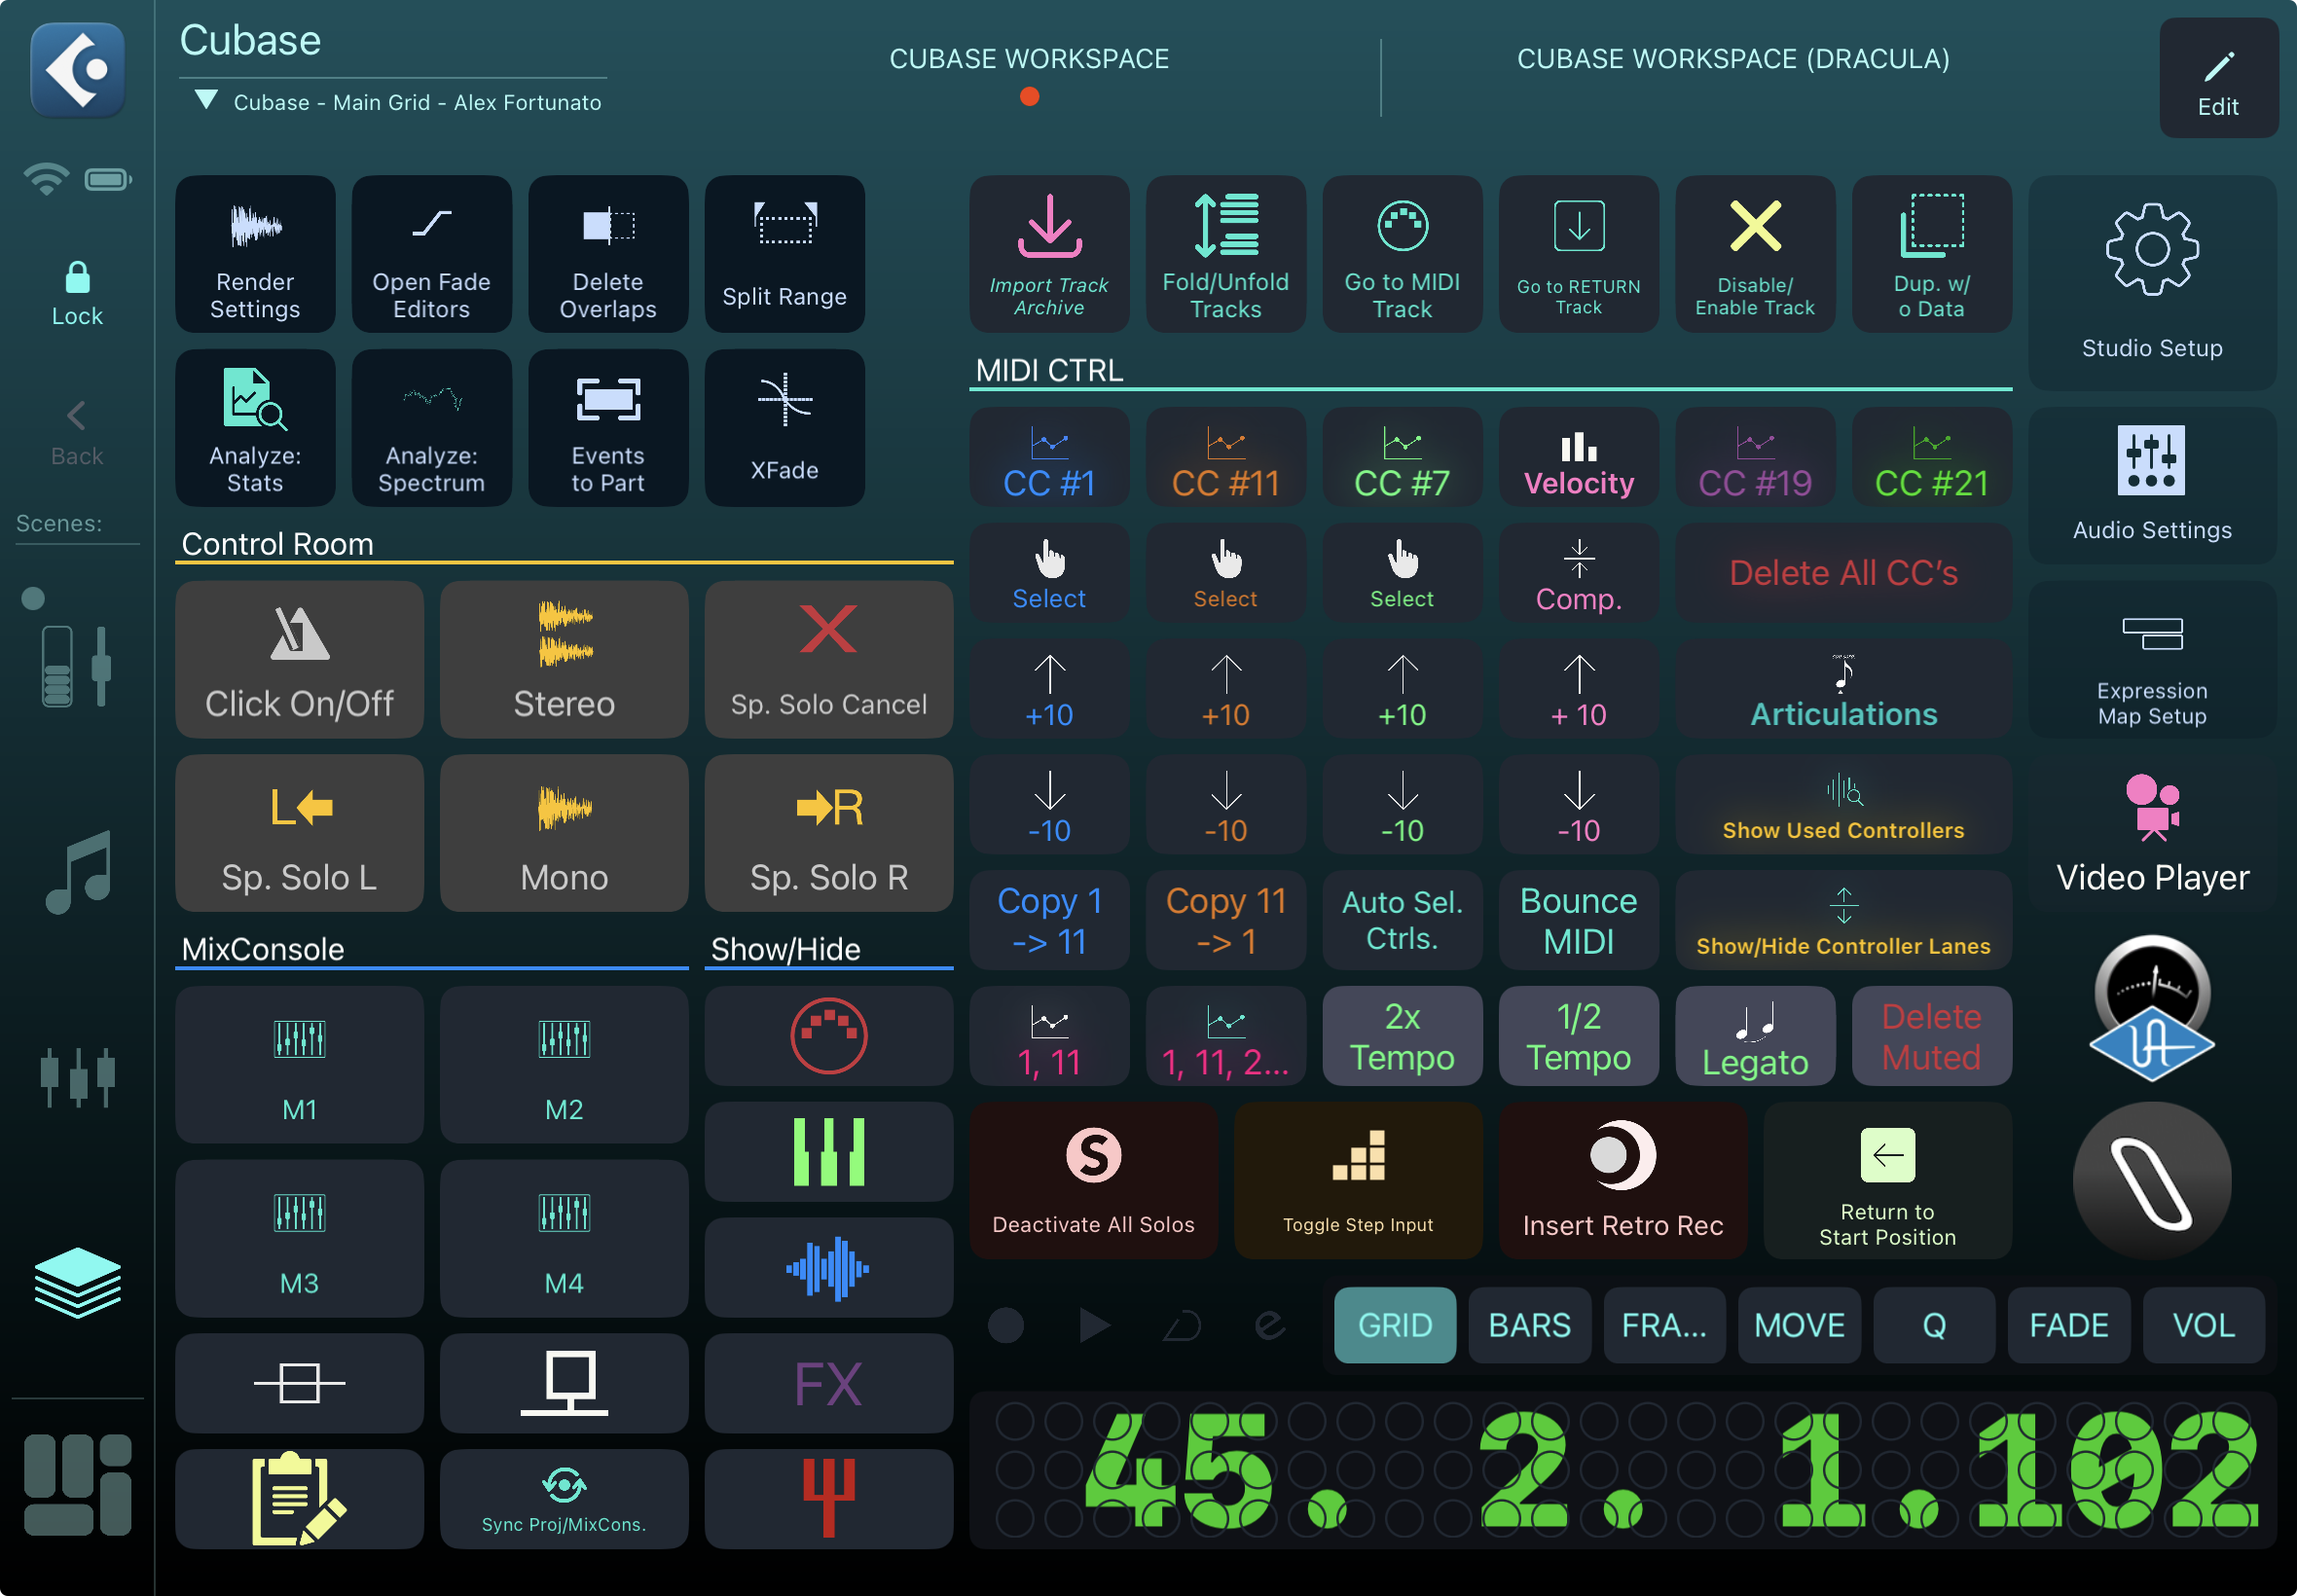This screenshot has height=1596, width=2297.
Task: Click the transport play button
Action: 1094,1325
